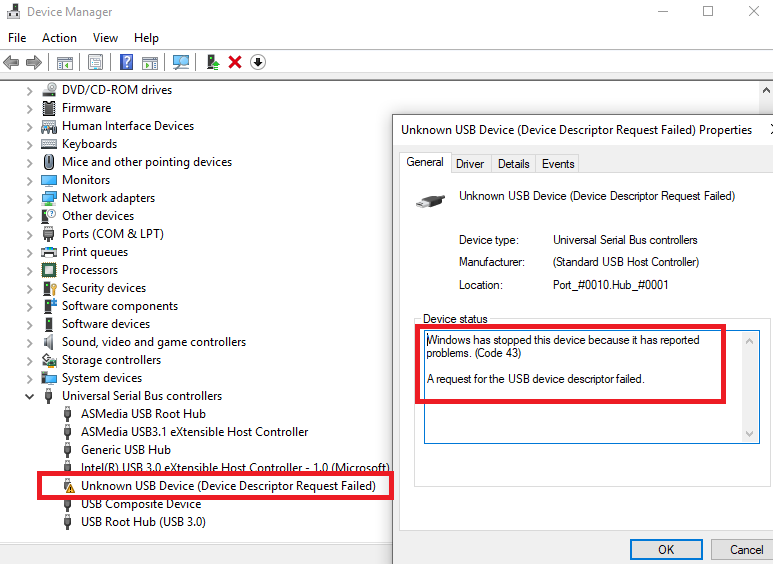Click the Update device driver icon
This screenshot has height=564, width=773.
pos(213,62)
